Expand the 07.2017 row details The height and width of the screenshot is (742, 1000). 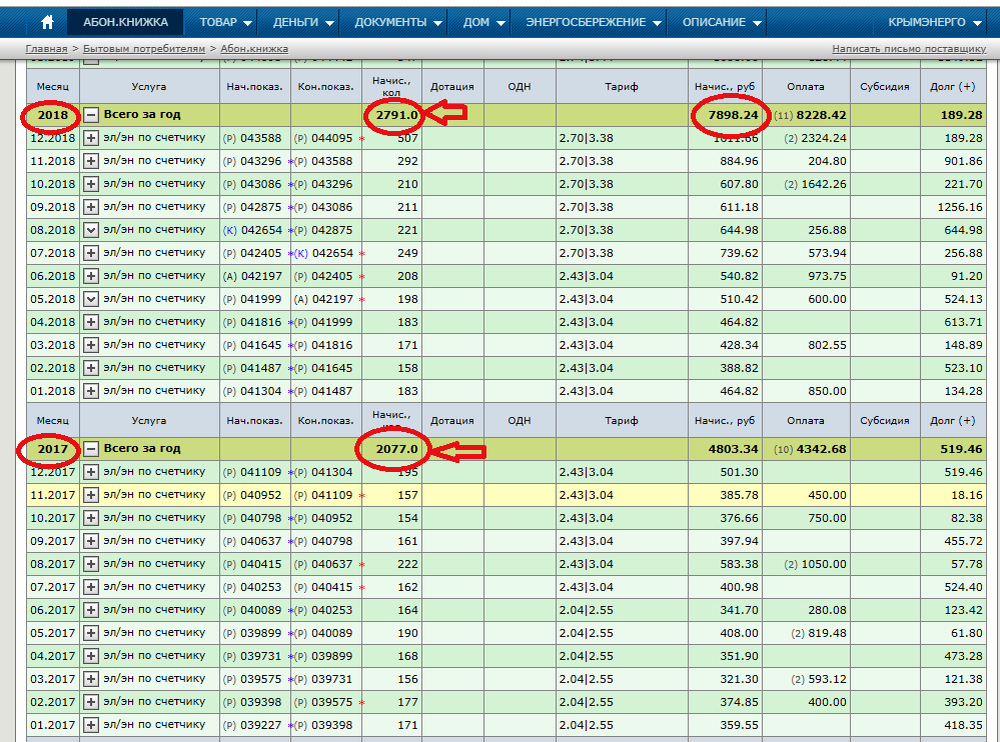tap(91, 587)
